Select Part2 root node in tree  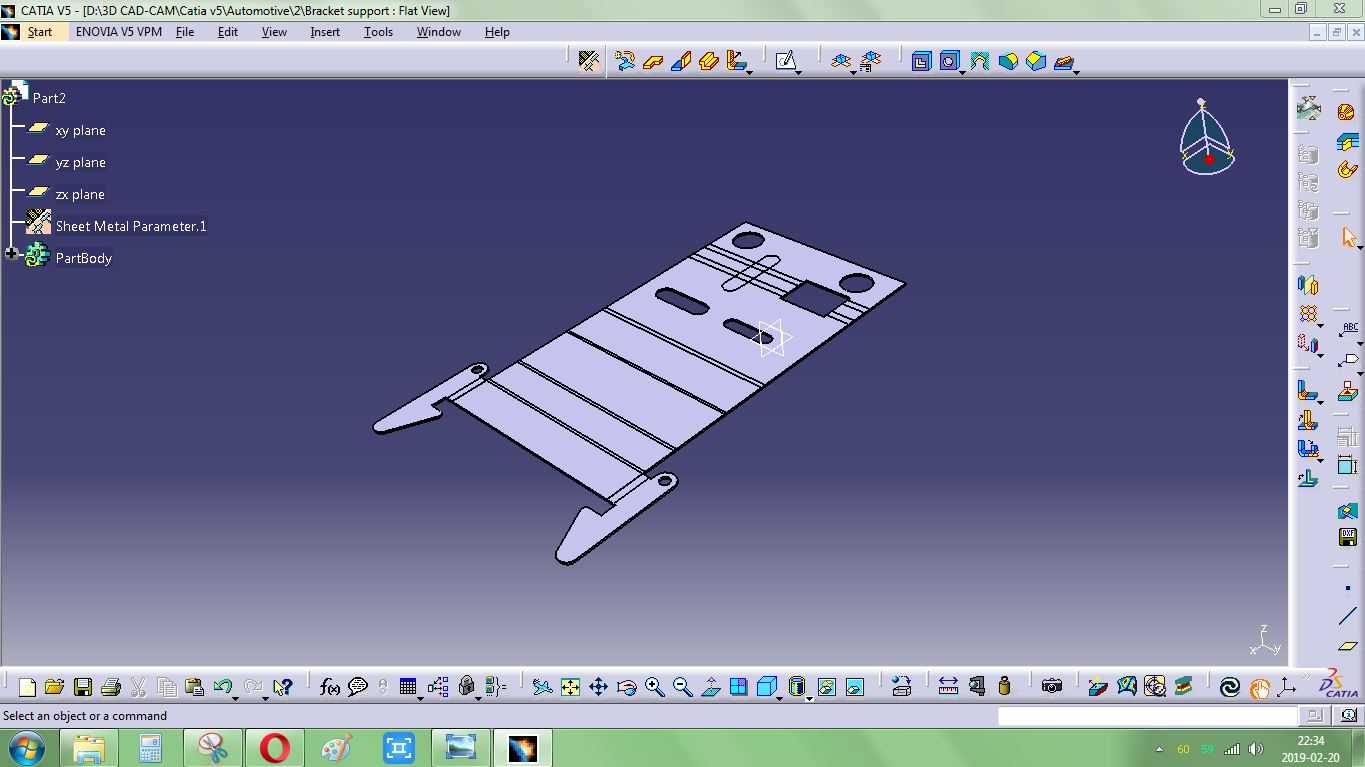tap(49, 98)
